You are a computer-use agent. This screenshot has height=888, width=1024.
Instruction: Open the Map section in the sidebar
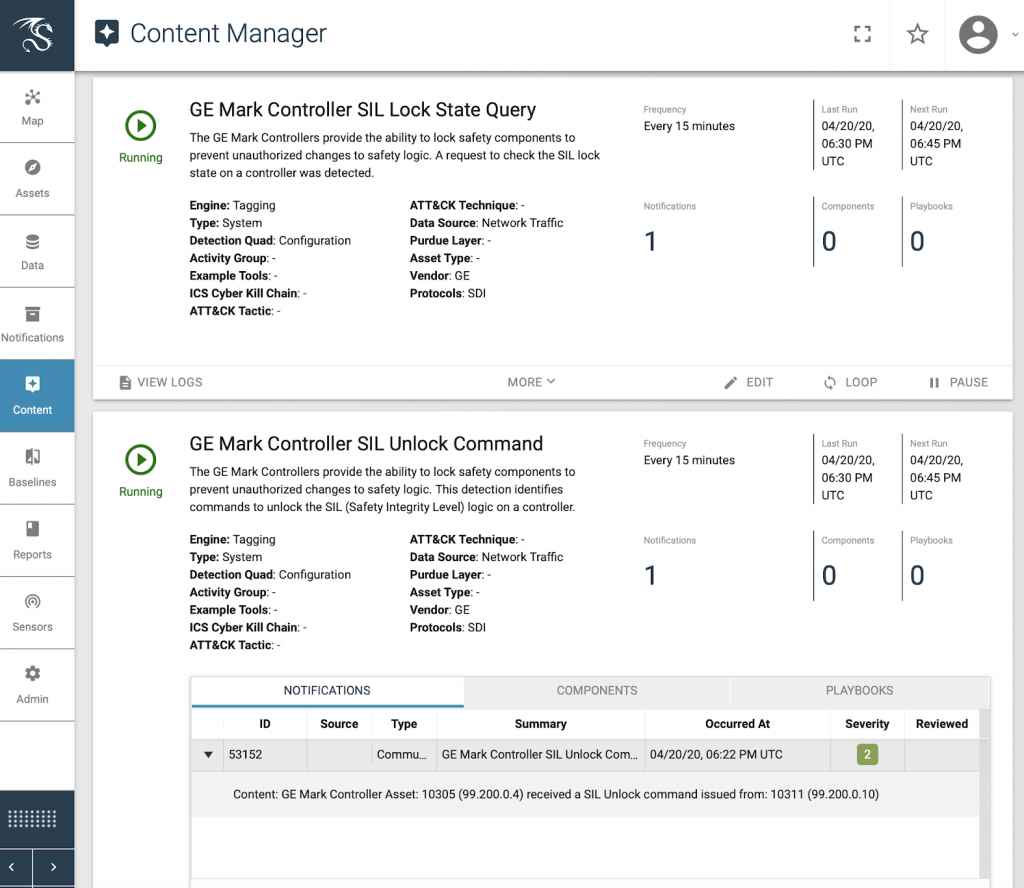point(33,107)
